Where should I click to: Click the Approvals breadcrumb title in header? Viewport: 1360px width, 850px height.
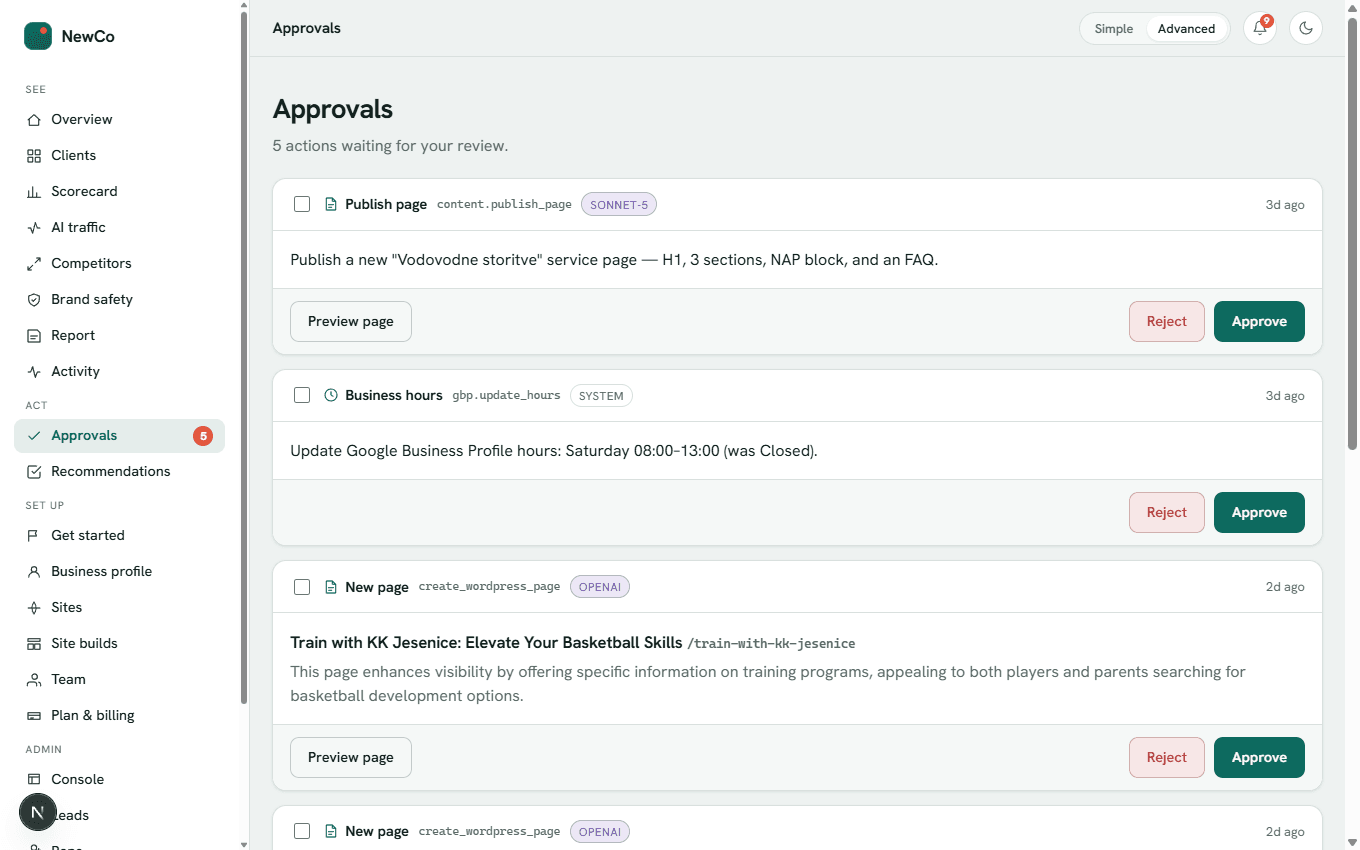point(307,28)
